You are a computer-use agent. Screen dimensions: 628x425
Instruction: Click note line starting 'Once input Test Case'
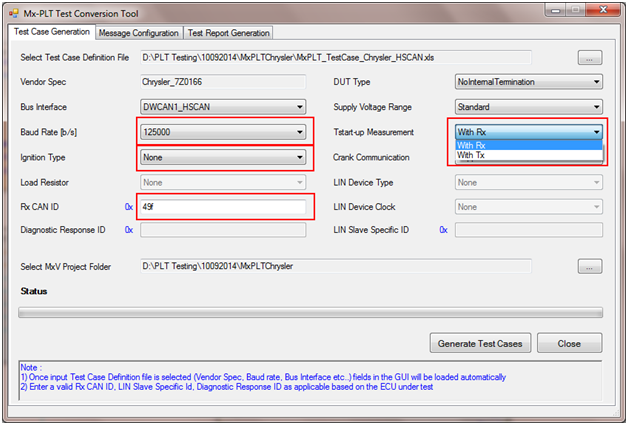(264, 377)
